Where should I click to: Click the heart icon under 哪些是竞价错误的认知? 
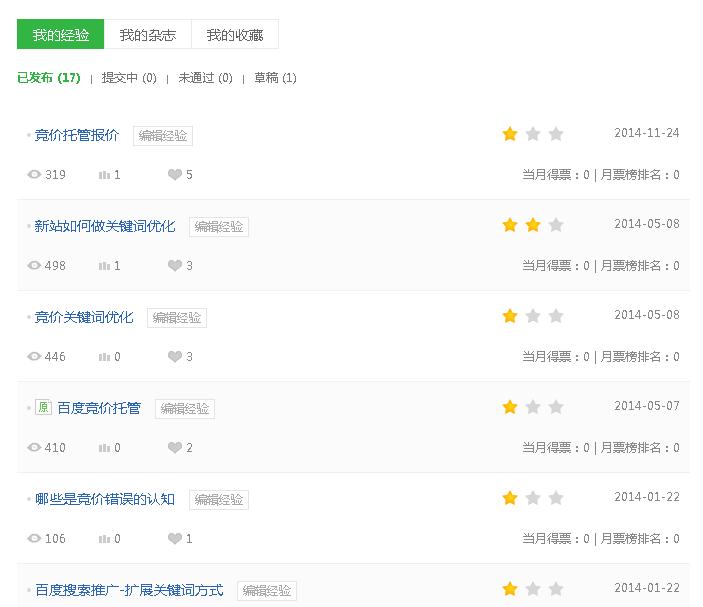[x=174, y=539]
